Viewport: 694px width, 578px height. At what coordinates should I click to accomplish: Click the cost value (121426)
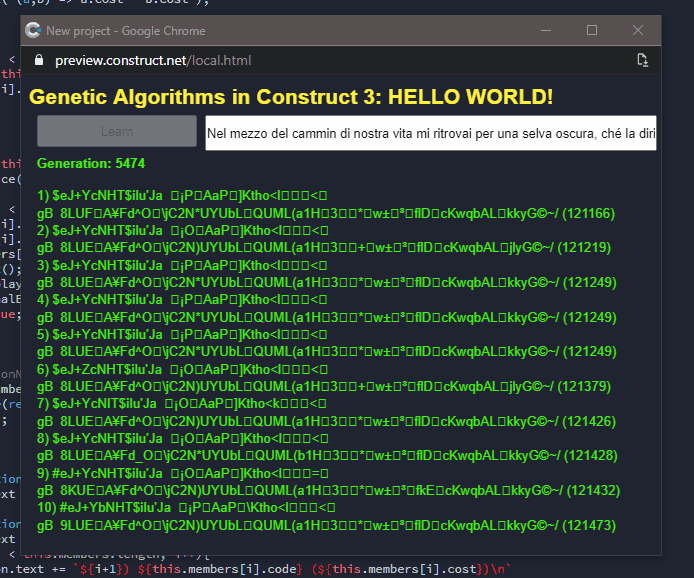589,421
